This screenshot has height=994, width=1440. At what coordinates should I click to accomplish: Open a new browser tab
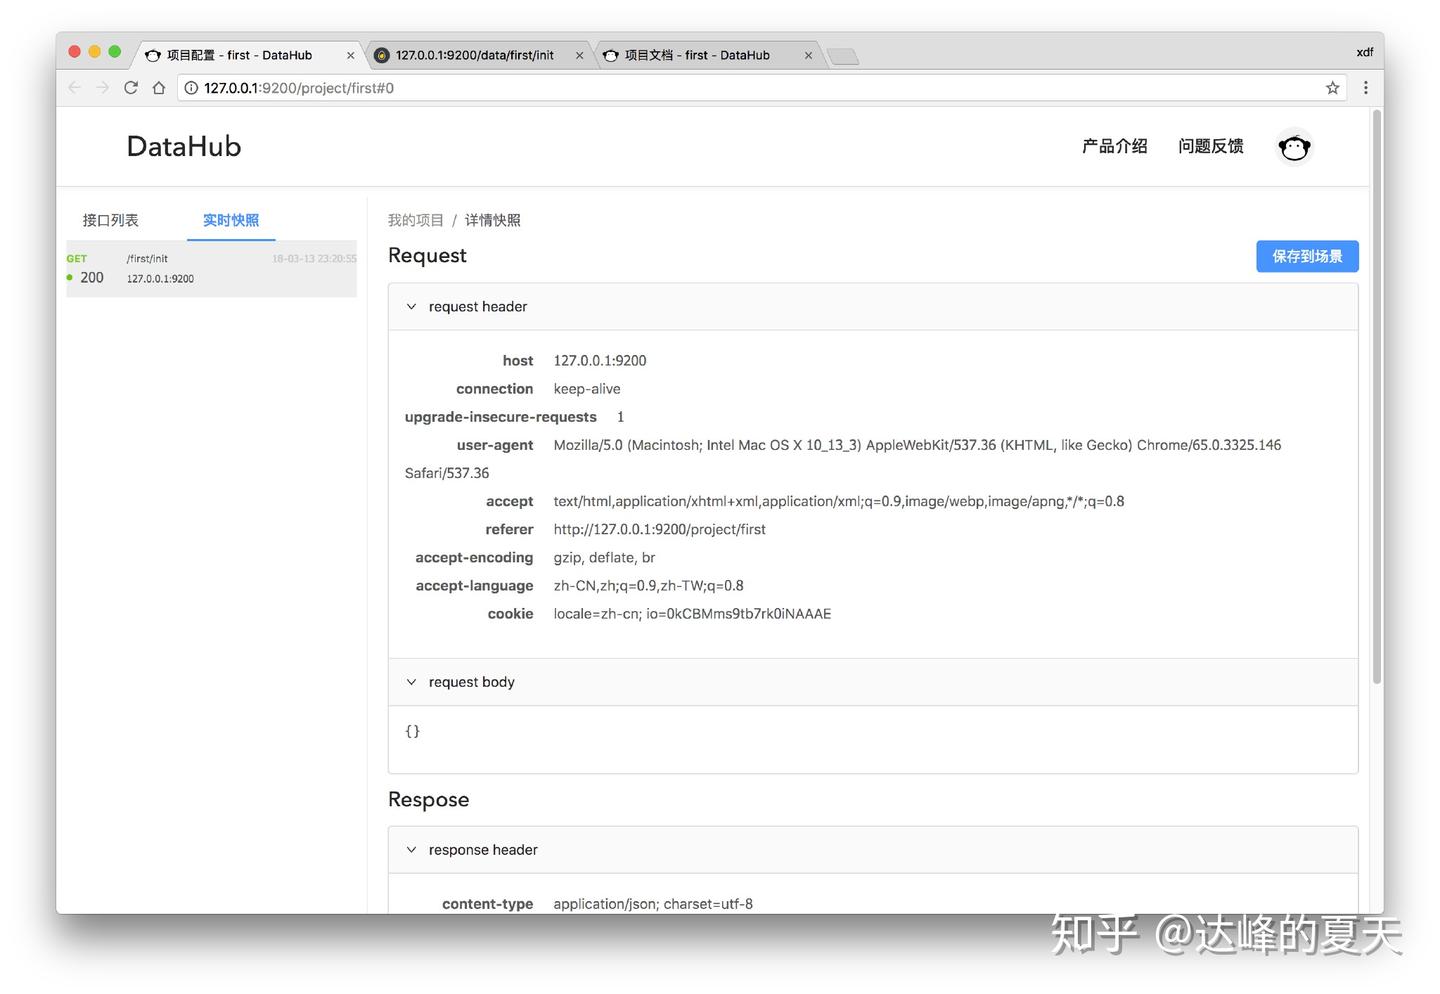(x=843, y=56)
